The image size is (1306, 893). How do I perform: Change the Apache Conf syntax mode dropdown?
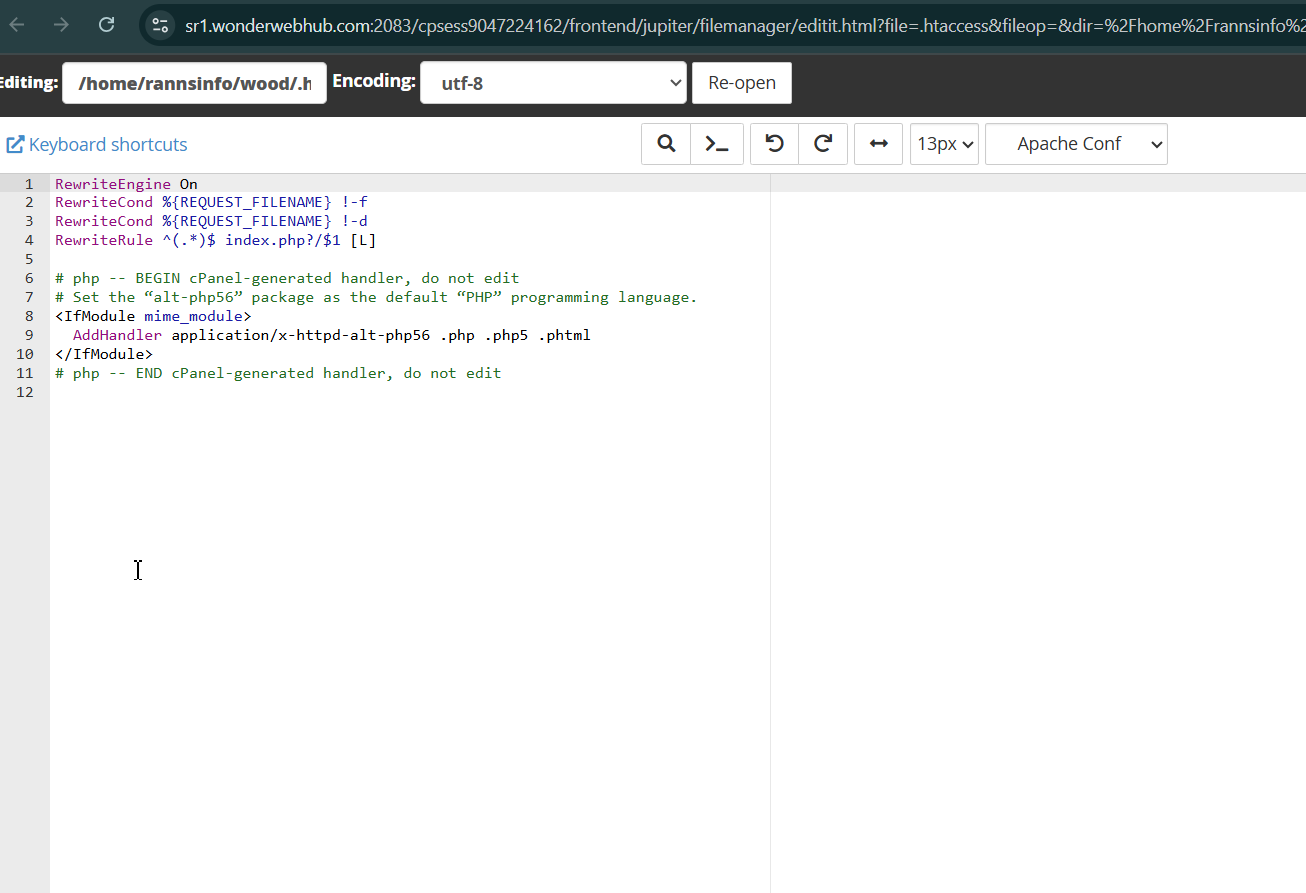pyautogui.click(x=1076, y=144)
